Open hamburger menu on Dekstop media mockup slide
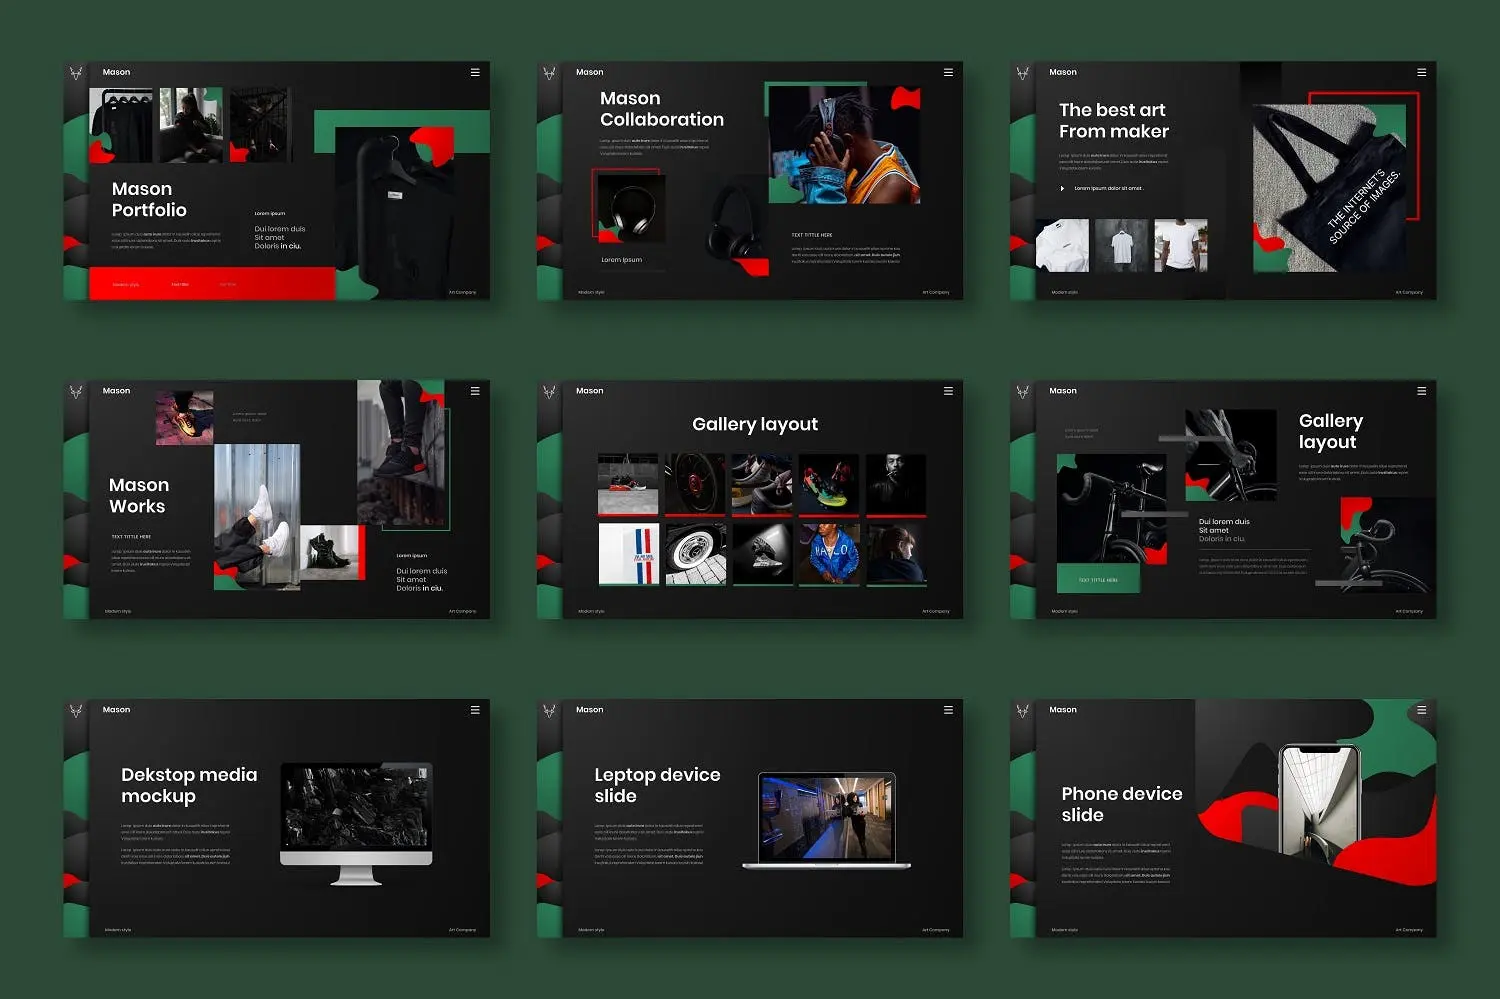 [x=475, y=710]
